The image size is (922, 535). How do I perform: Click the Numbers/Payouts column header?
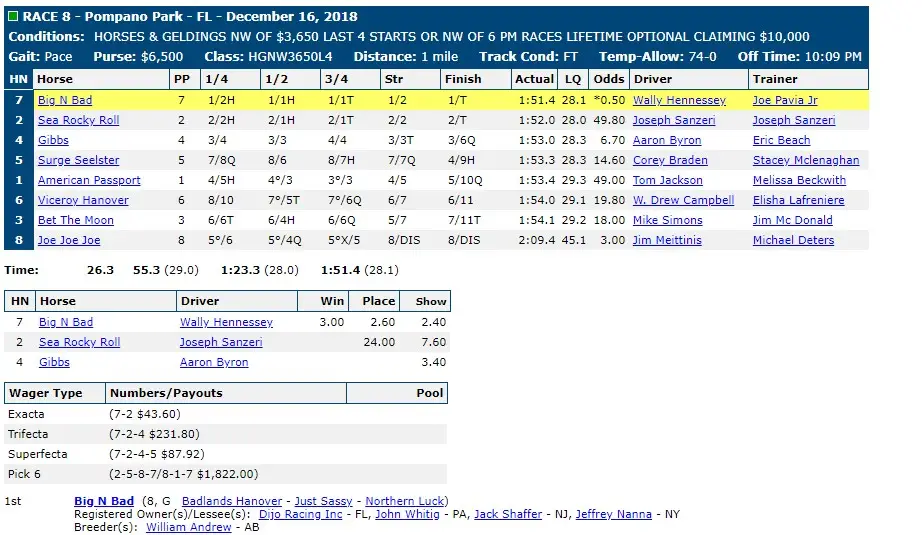click(226, 393)
